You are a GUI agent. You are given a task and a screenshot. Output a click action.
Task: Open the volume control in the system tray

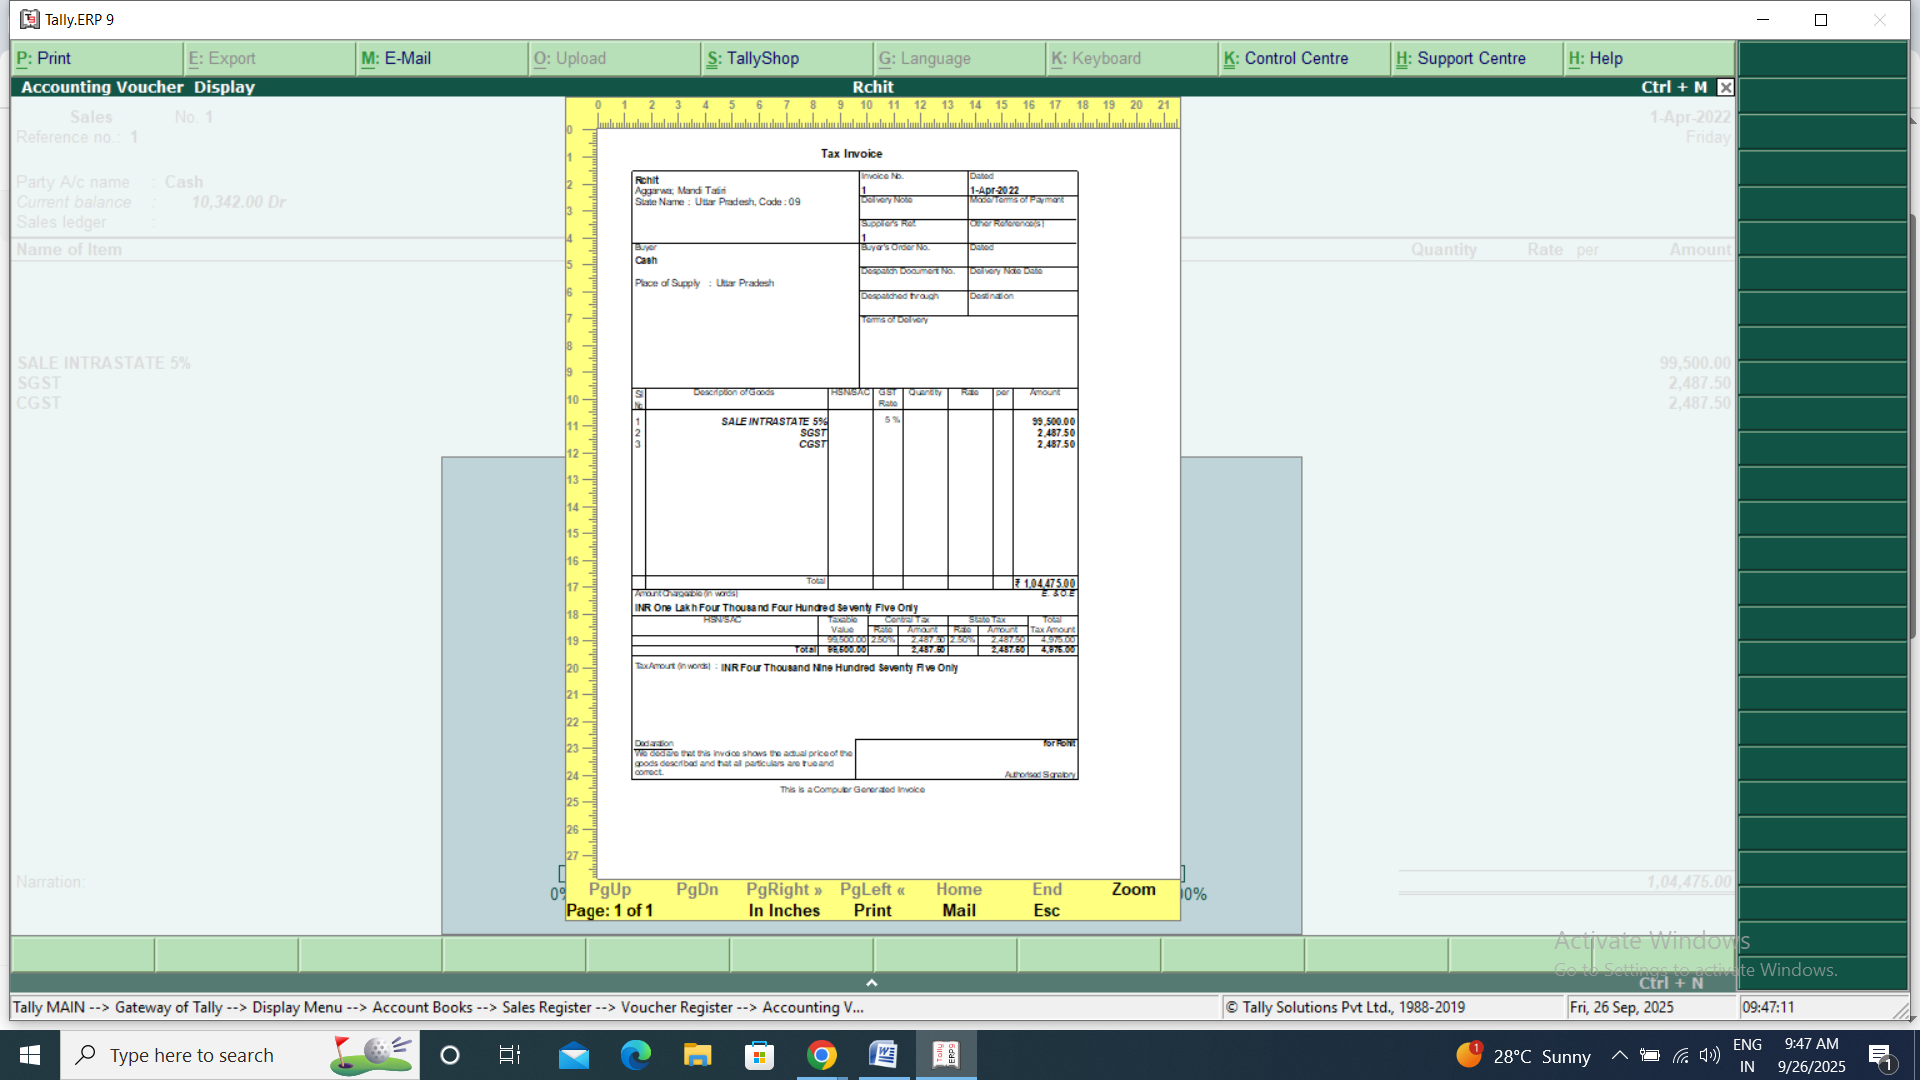pos(1708,1055)
